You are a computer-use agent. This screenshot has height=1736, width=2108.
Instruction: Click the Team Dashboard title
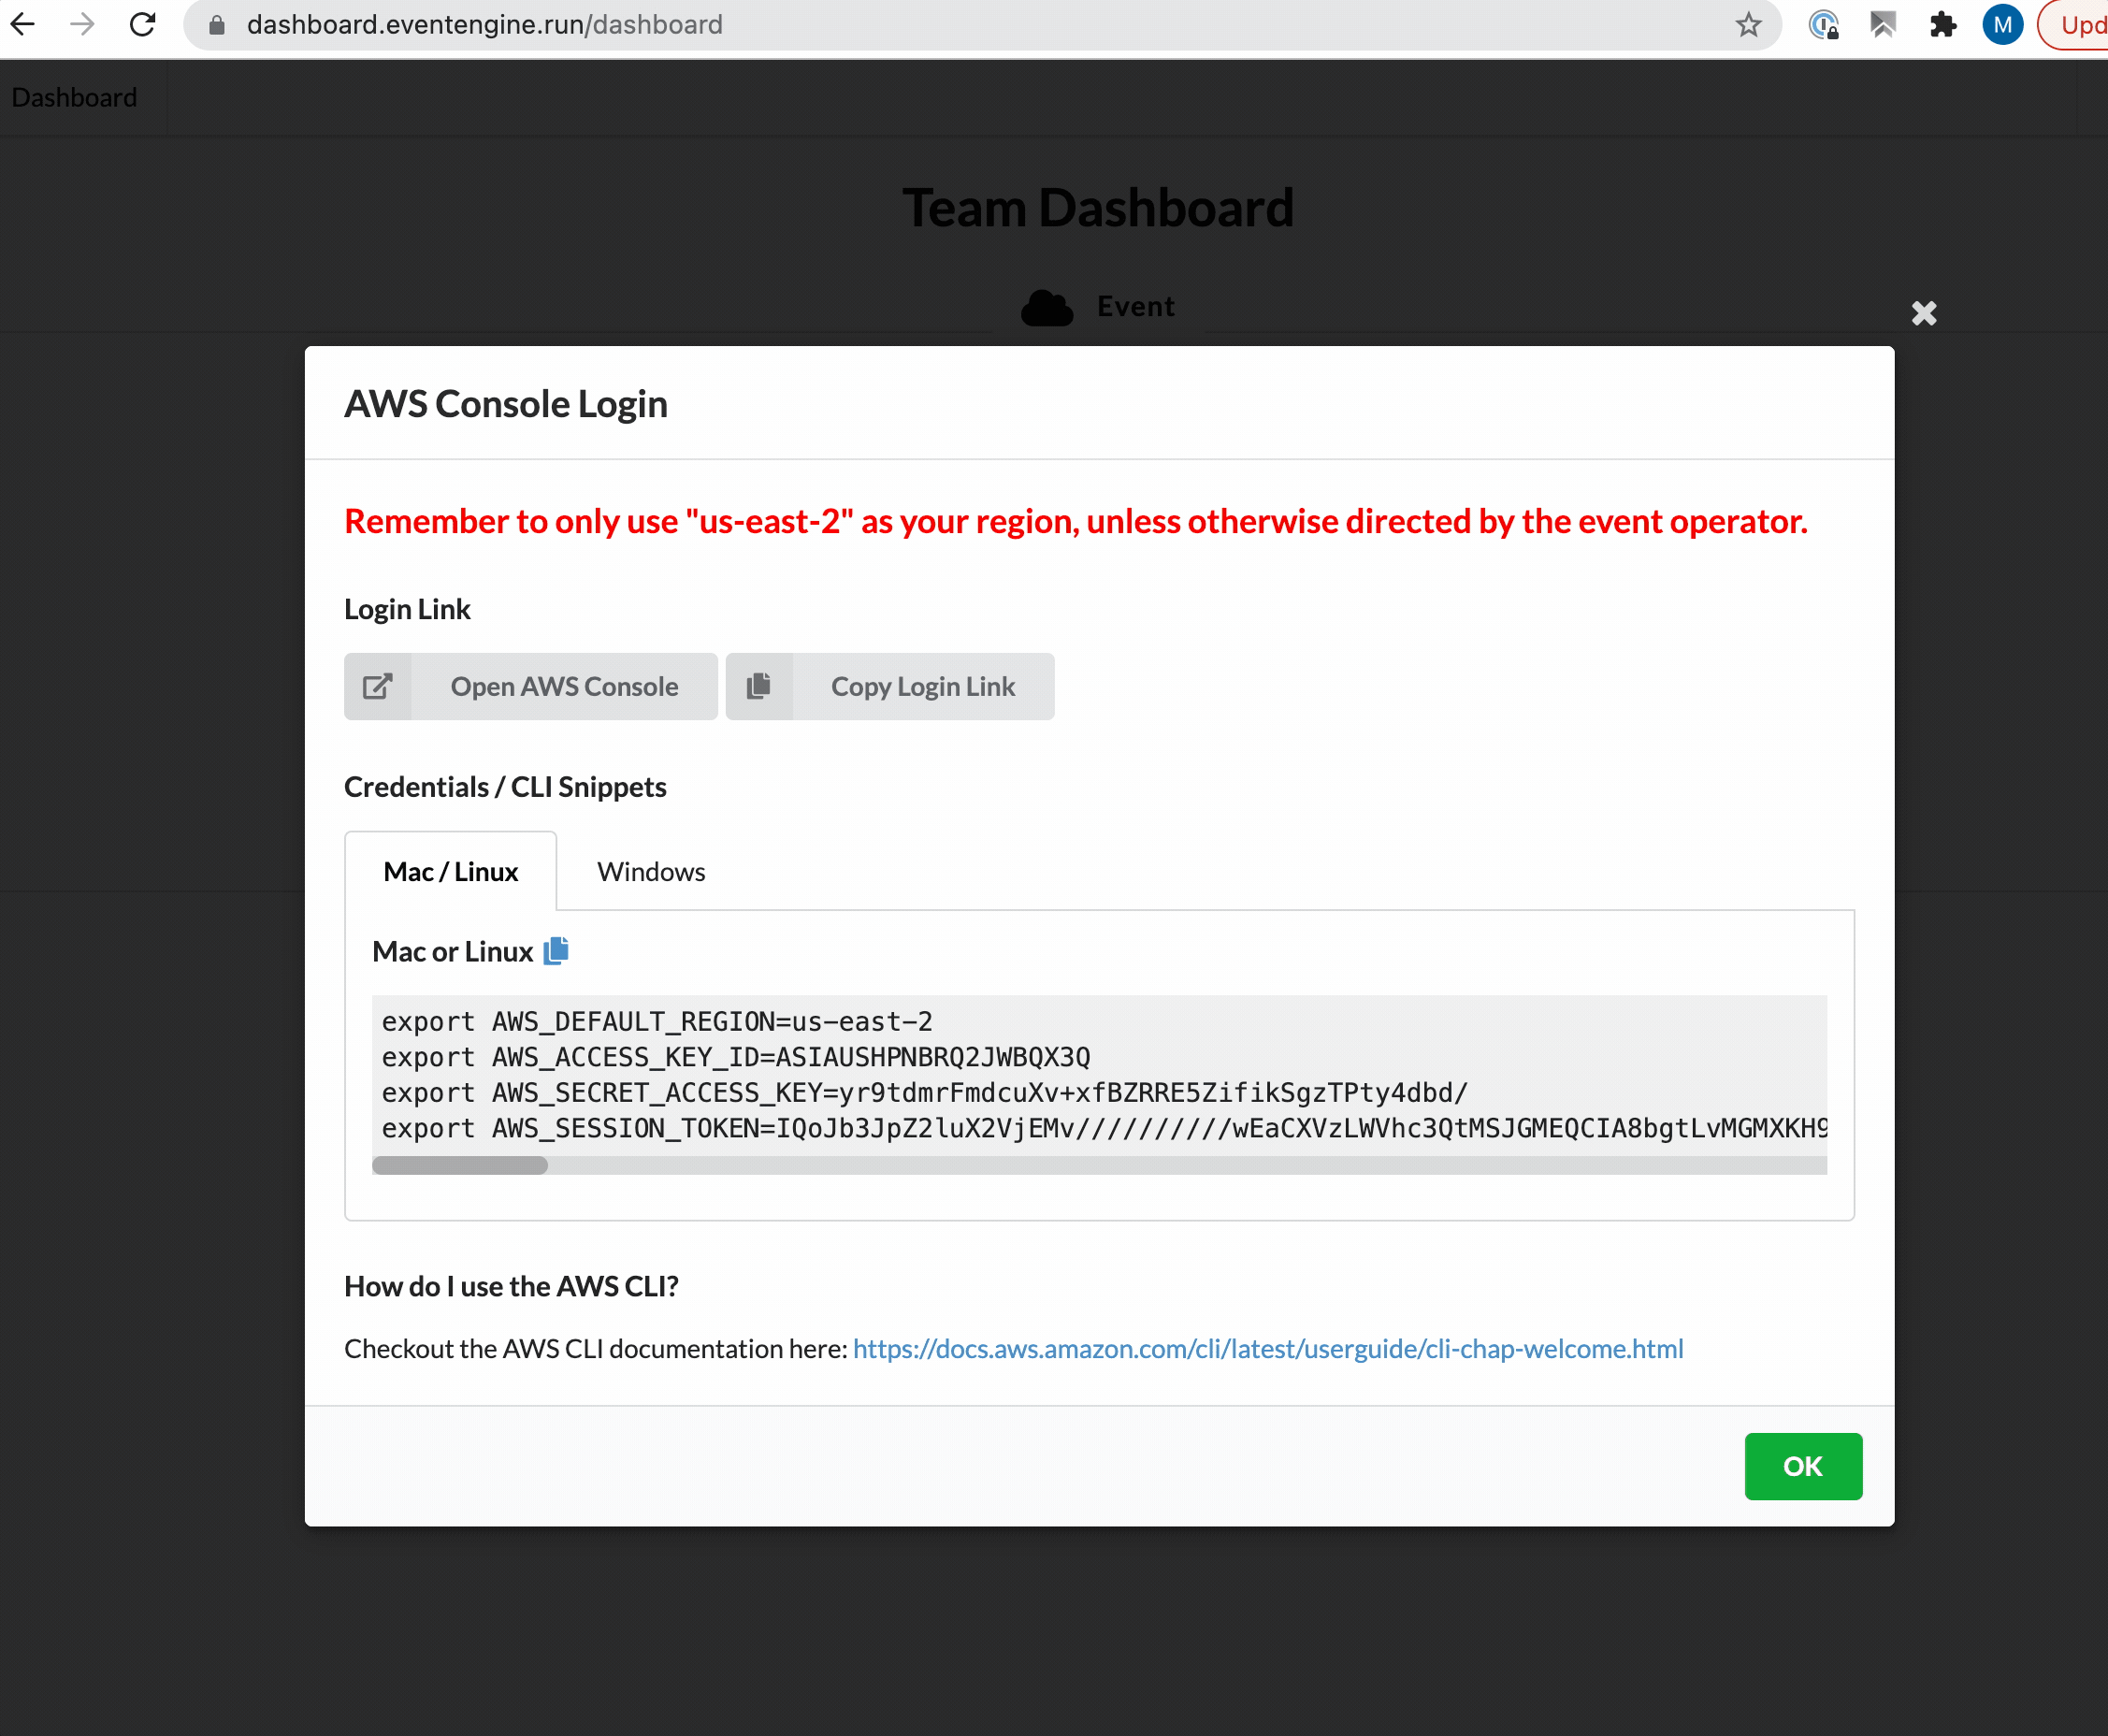click(x=1098, y=208)
